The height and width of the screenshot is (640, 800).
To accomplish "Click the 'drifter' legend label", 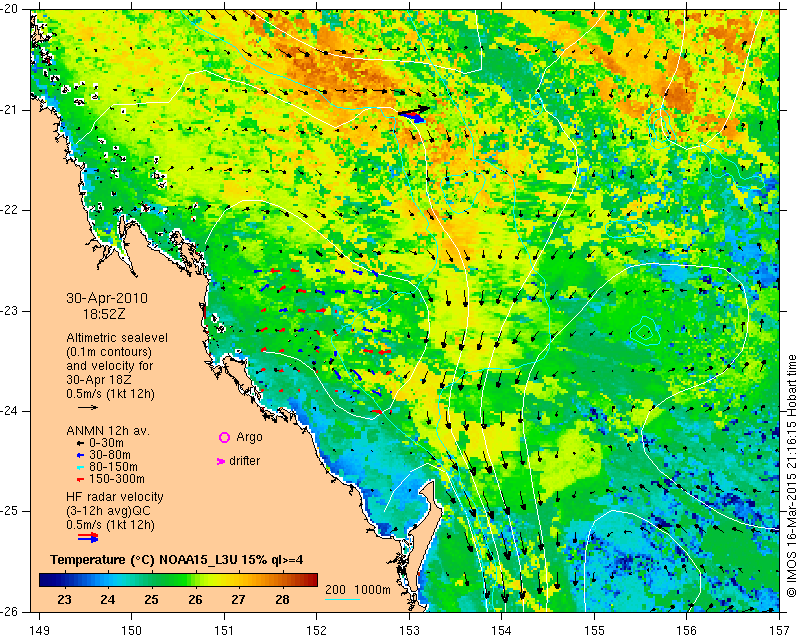I will point(244,461).
